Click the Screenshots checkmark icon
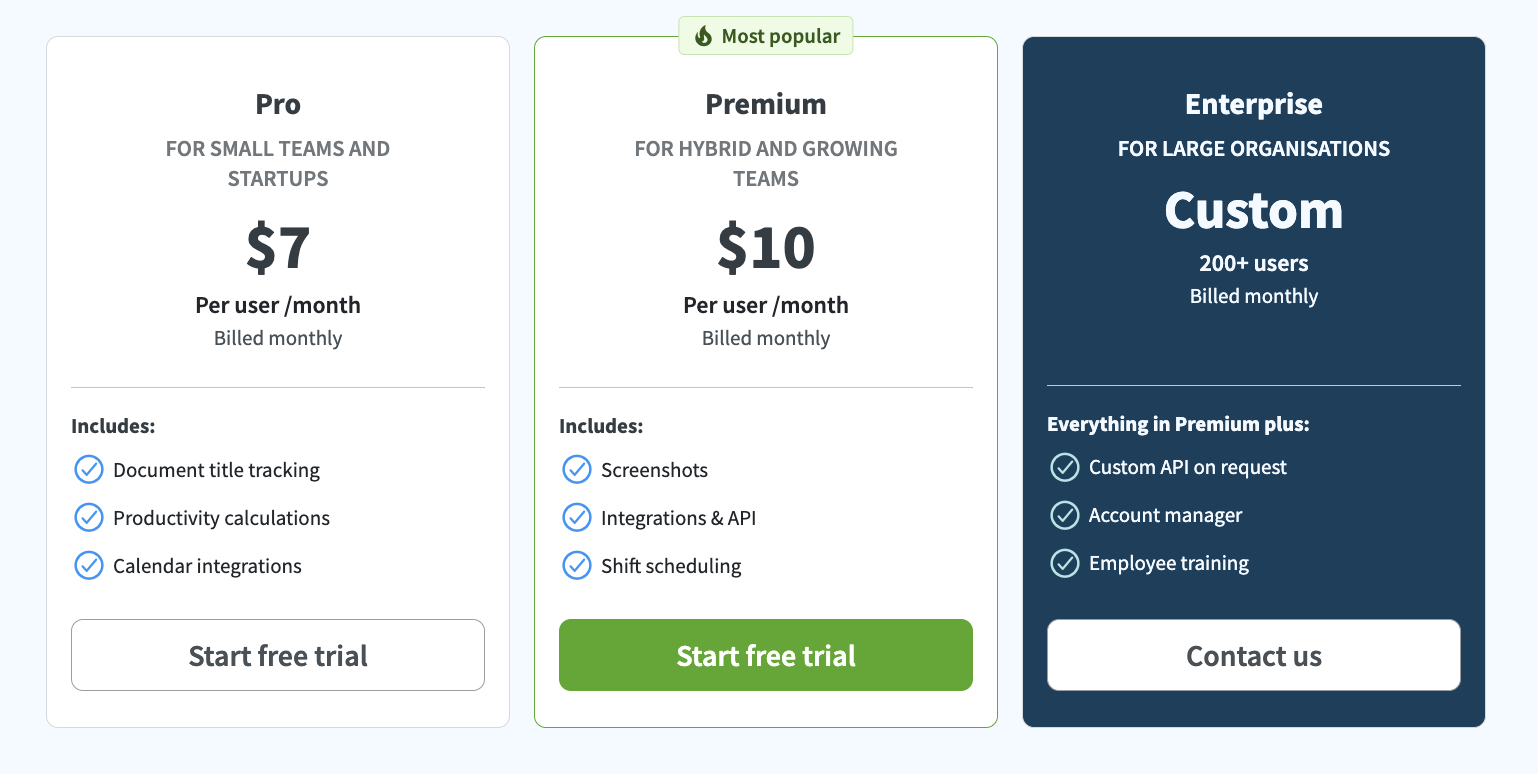Image resolution: width=1538 pixels, height=774 pixels. coord(577,469)
